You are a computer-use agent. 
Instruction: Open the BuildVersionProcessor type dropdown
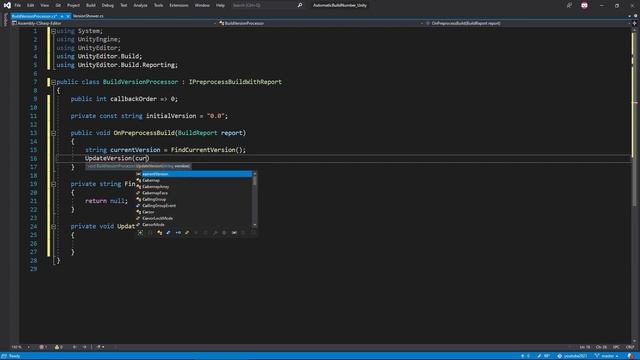(321, 23)
